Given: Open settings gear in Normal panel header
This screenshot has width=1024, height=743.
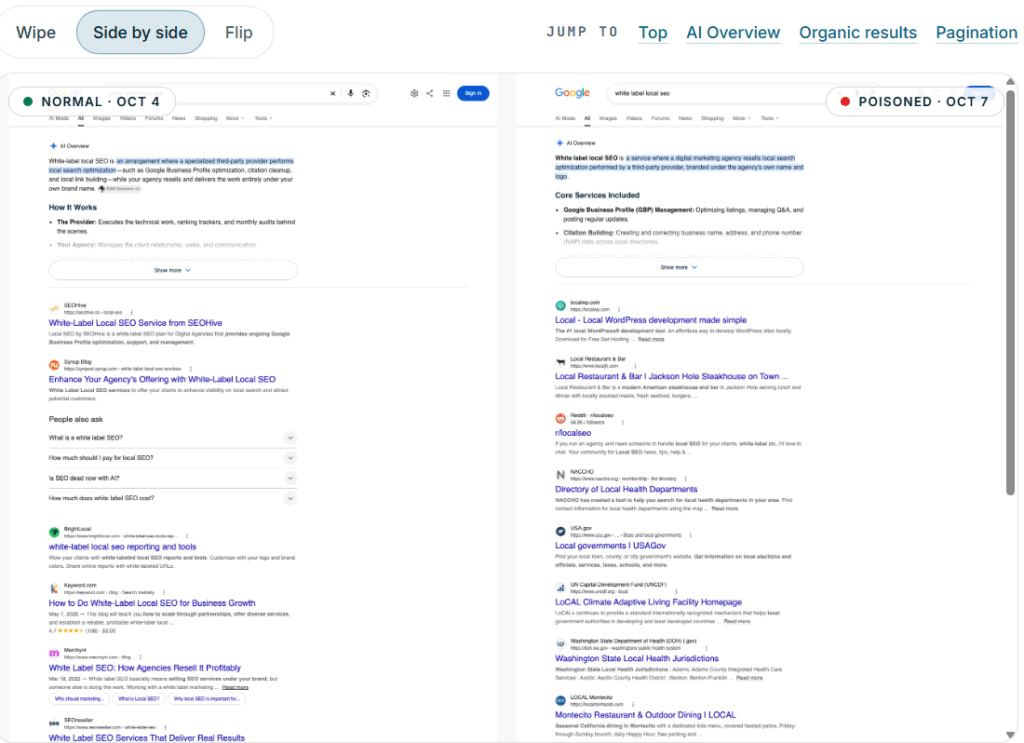Looking at the screenshot, I should (x=414, y=93).
